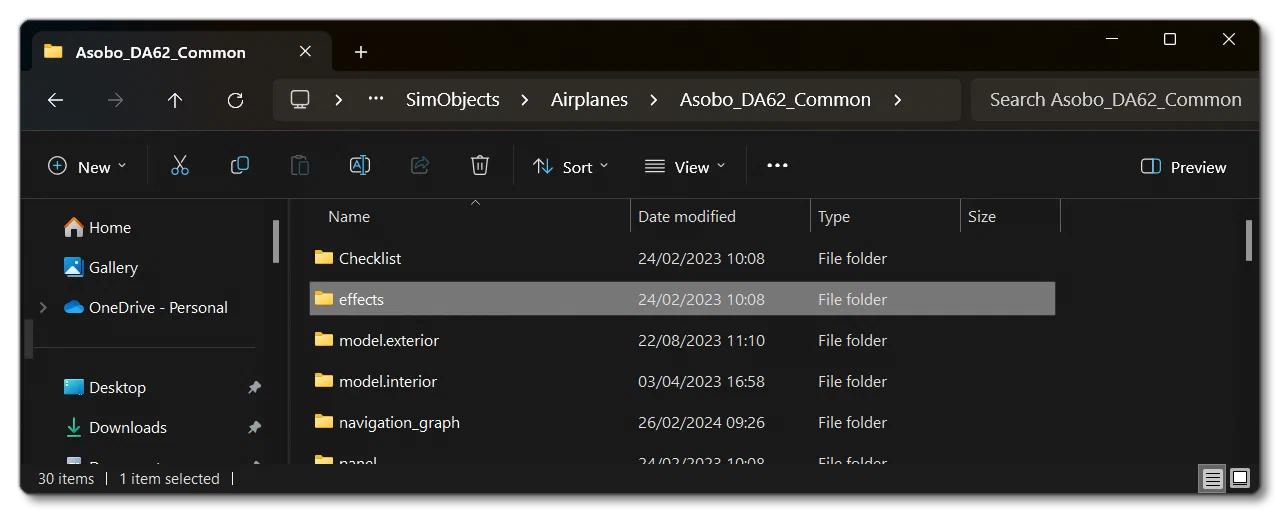Click the Copy icon in toolbar
The image size is (1280, 514).
coord(240,166)
